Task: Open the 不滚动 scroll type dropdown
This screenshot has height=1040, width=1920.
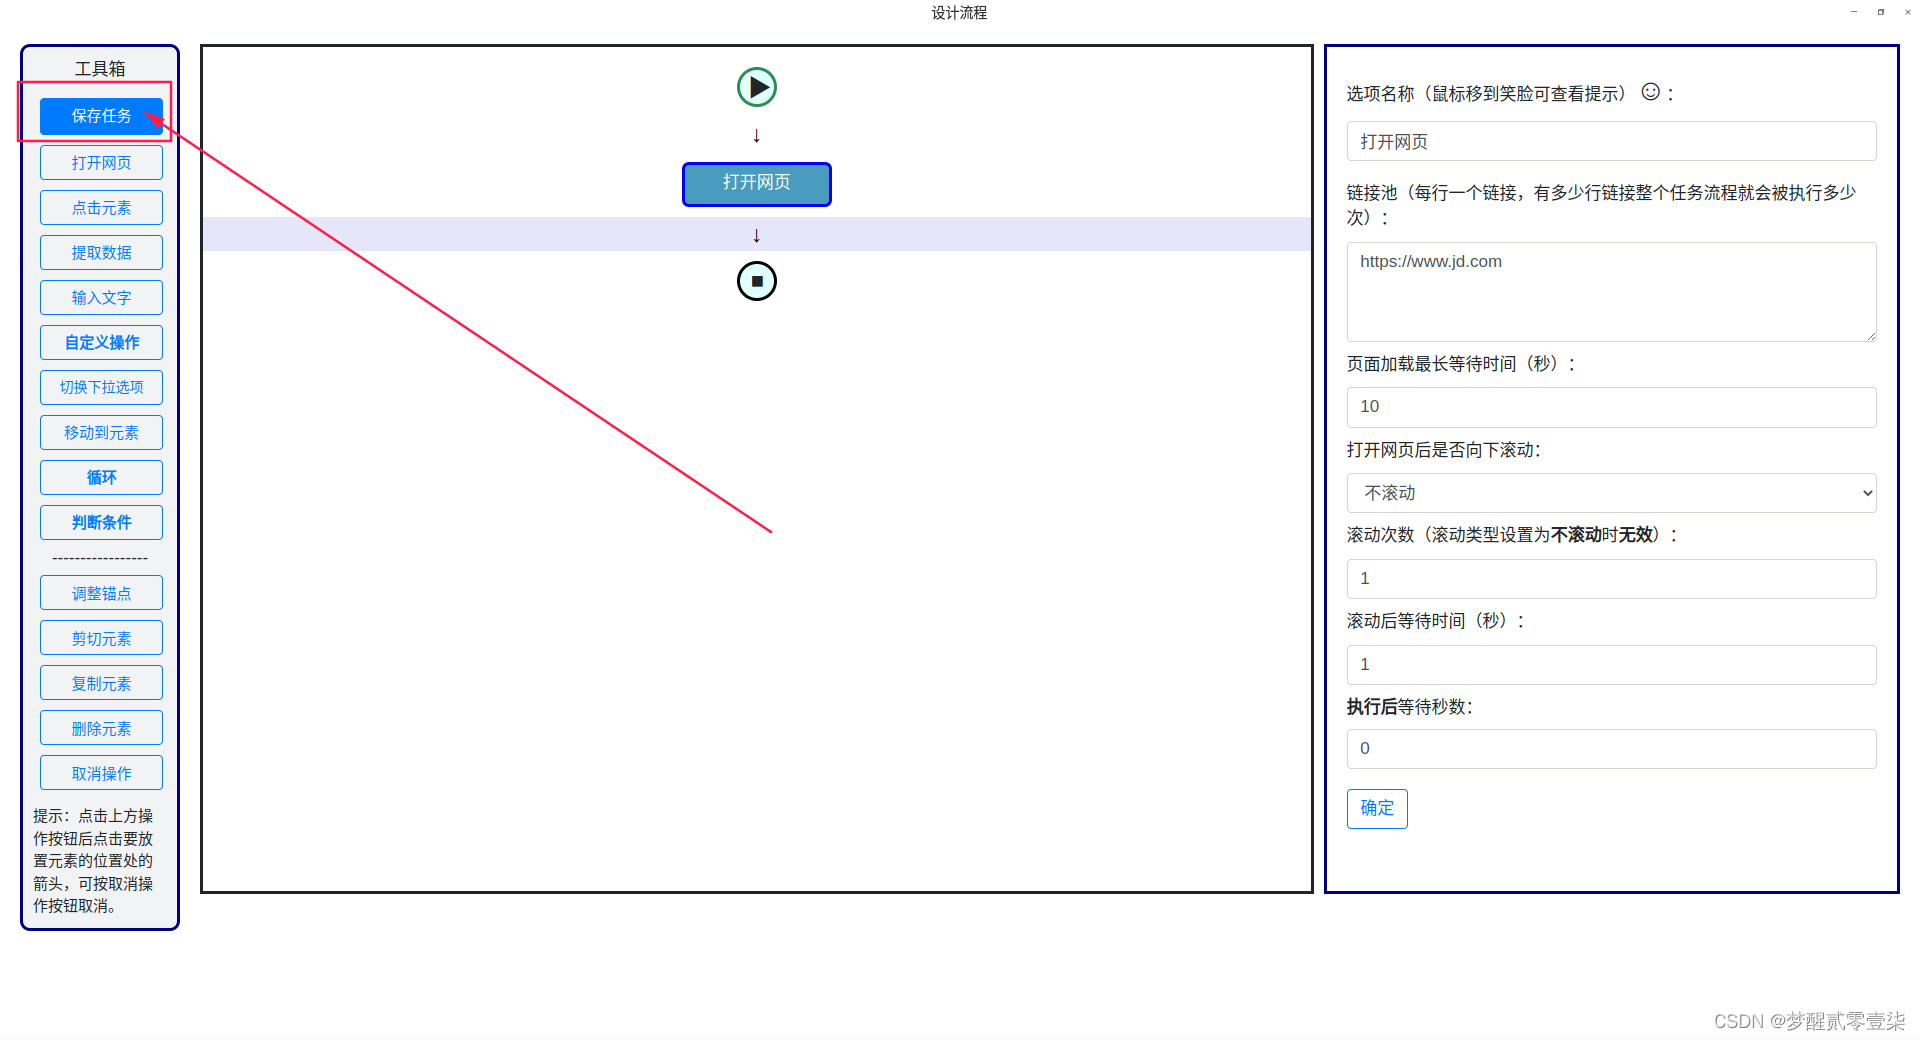Action: click(1611, 493)
